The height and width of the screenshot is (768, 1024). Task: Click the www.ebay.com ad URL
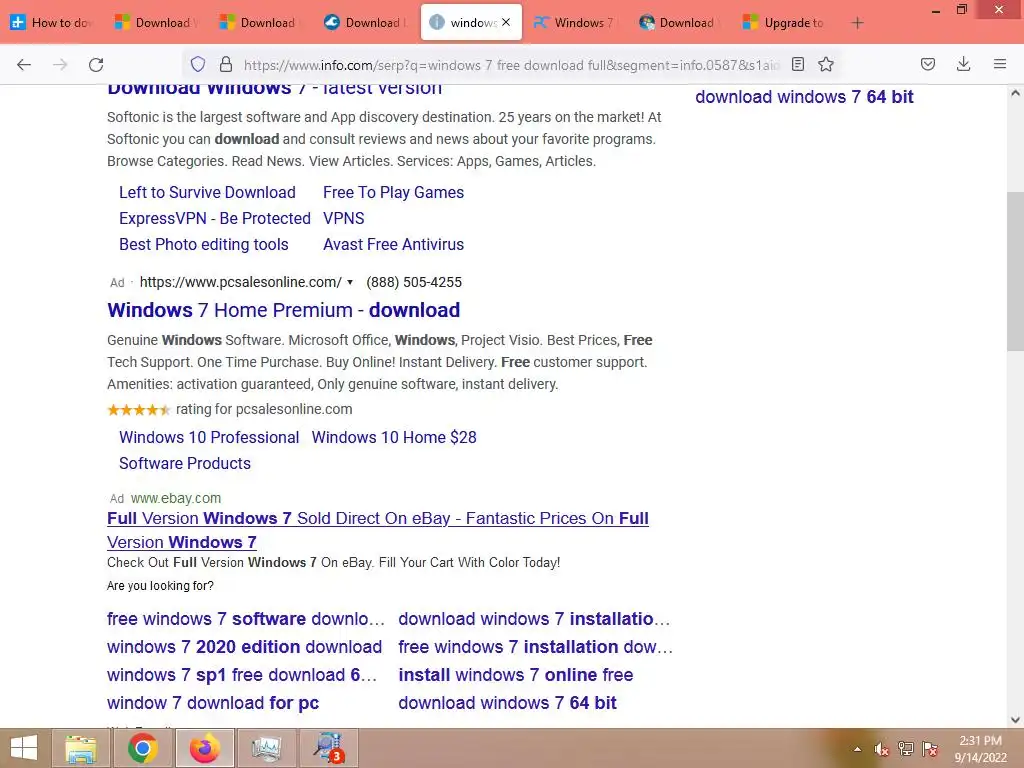(x=176, y=498)
